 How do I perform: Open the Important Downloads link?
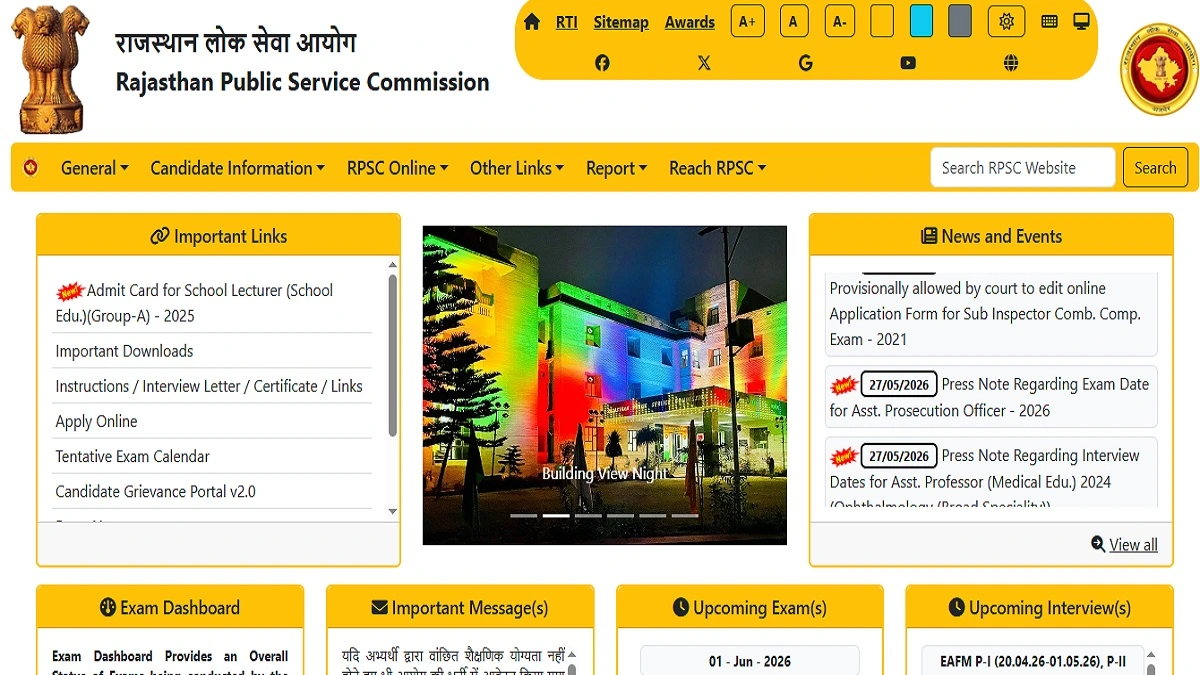point(124,351)
